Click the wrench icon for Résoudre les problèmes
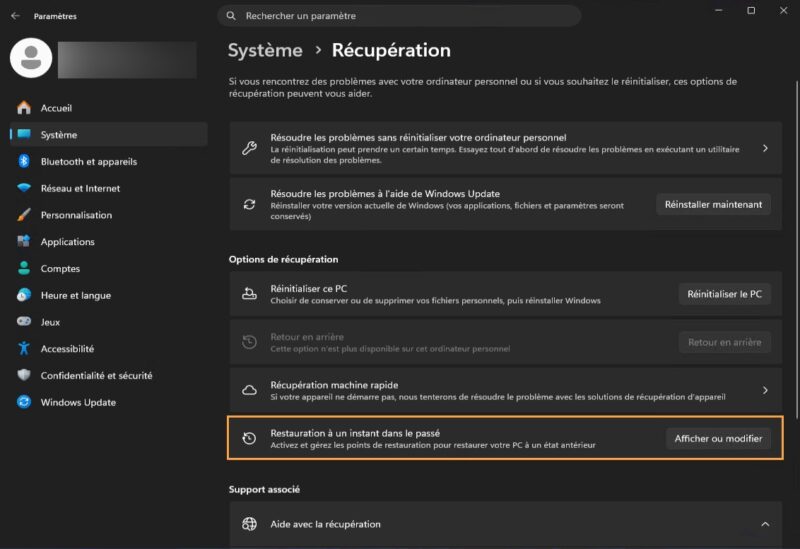The width and height of the screenshot is (800, 549). pos(249,148)
